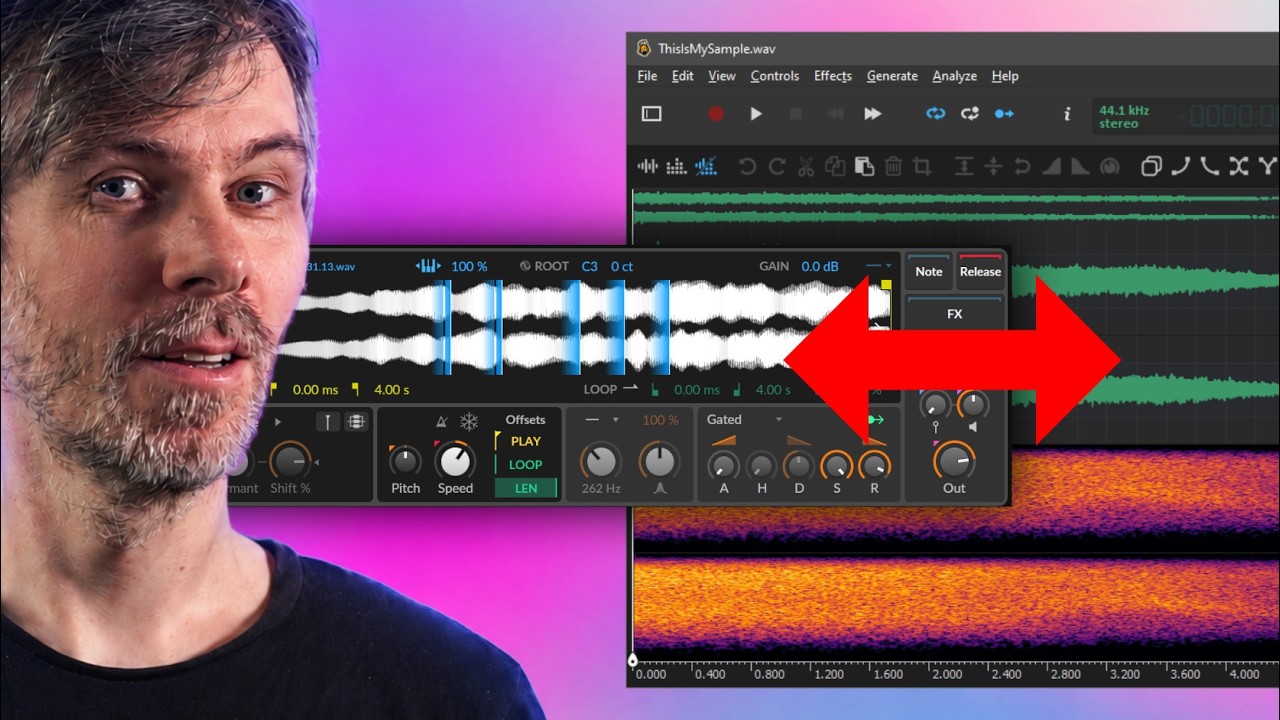Toggle combined waveform and spectral view
This screenshot has width=1280, height=720.
coord(706,166)
